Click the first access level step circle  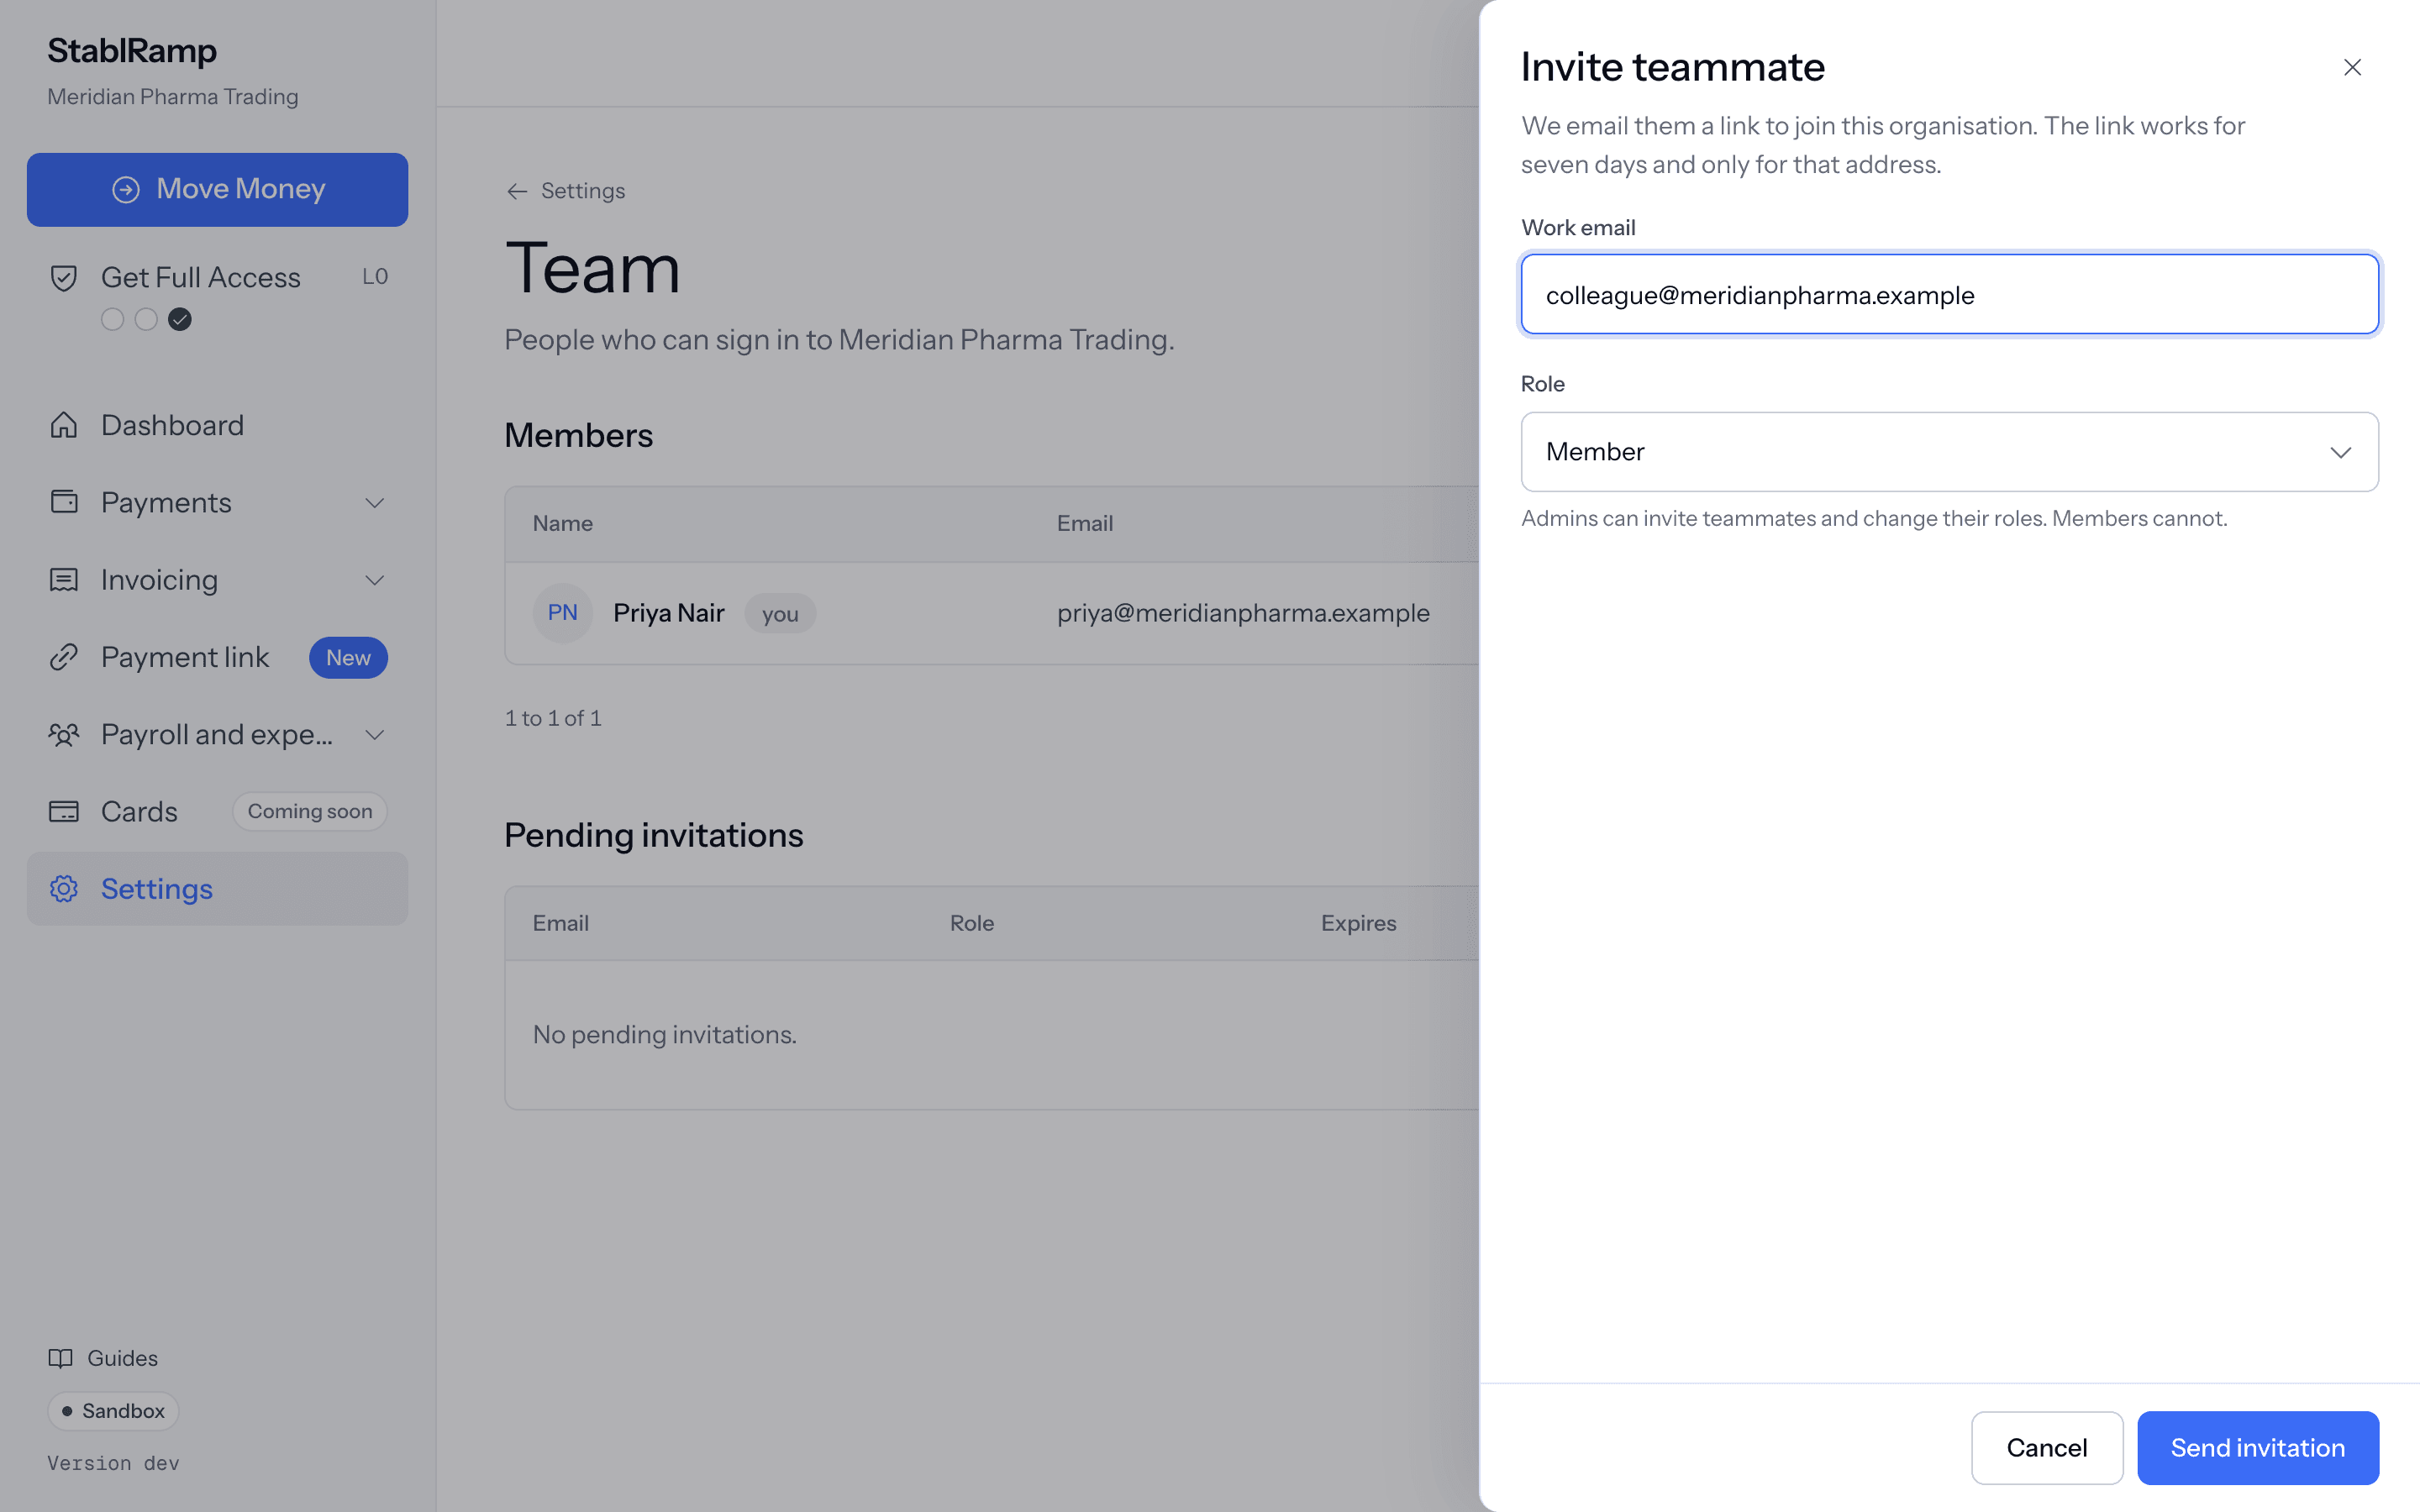pos(113,319)
